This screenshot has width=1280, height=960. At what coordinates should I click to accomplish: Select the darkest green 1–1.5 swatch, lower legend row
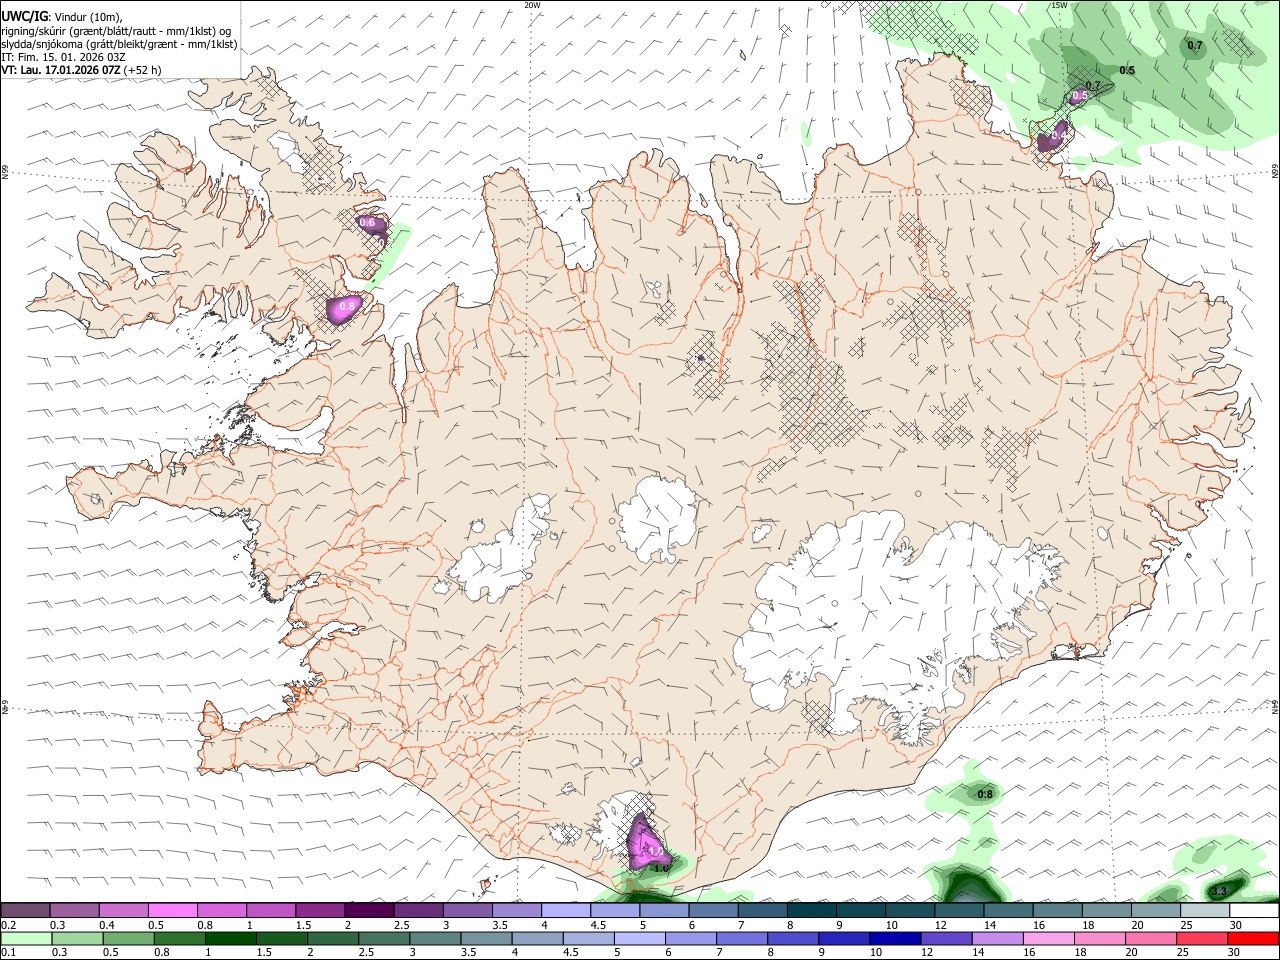click(230, 939)
